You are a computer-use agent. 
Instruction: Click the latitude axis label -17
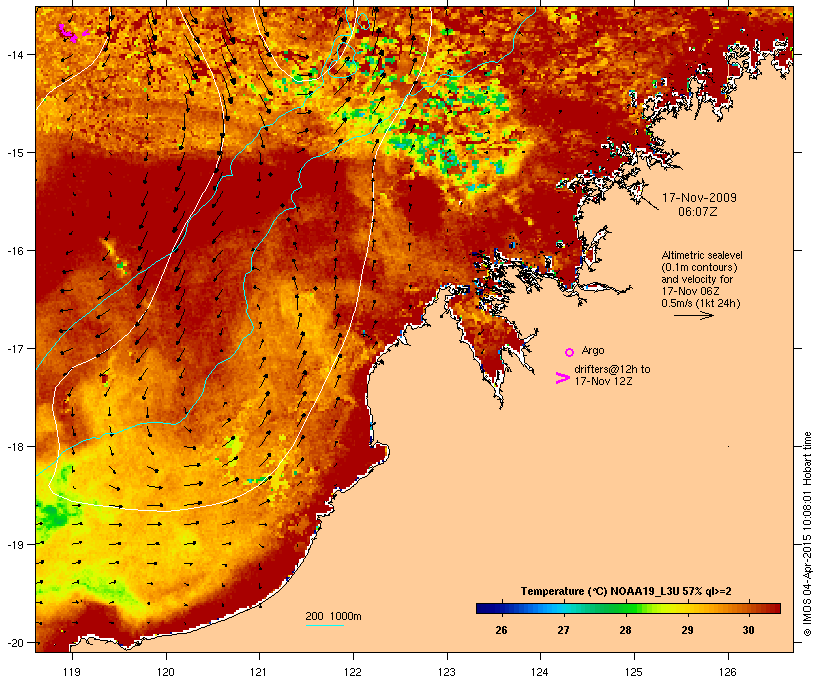[x=14, y=349]
